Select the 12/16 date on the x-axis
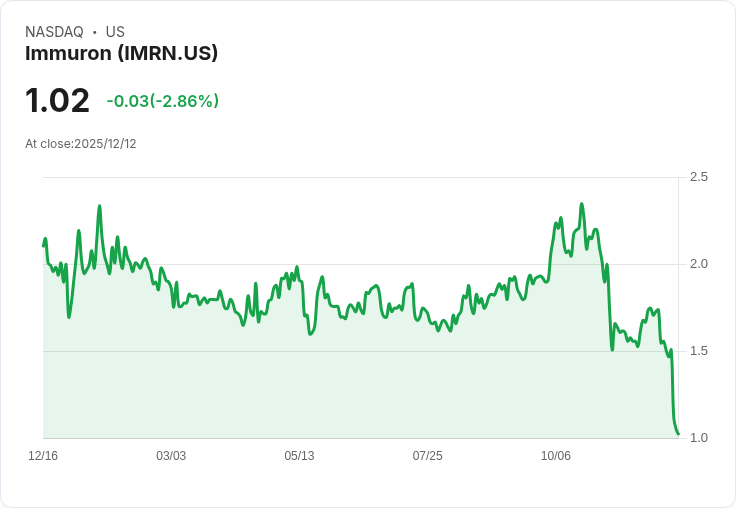The height and width of the screenshot is (508, 736). click(x=43, y=456)
